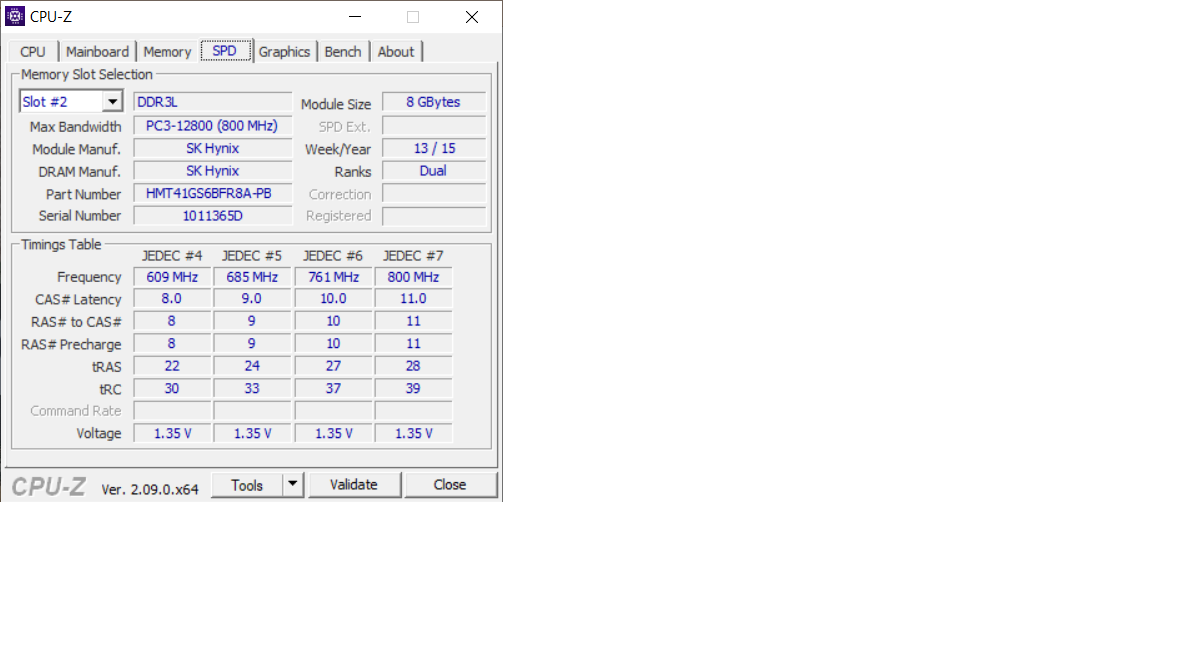This screenshot has width=1192, height=655.
Task: Click the Close button at bottom
Action: (450, 485)
